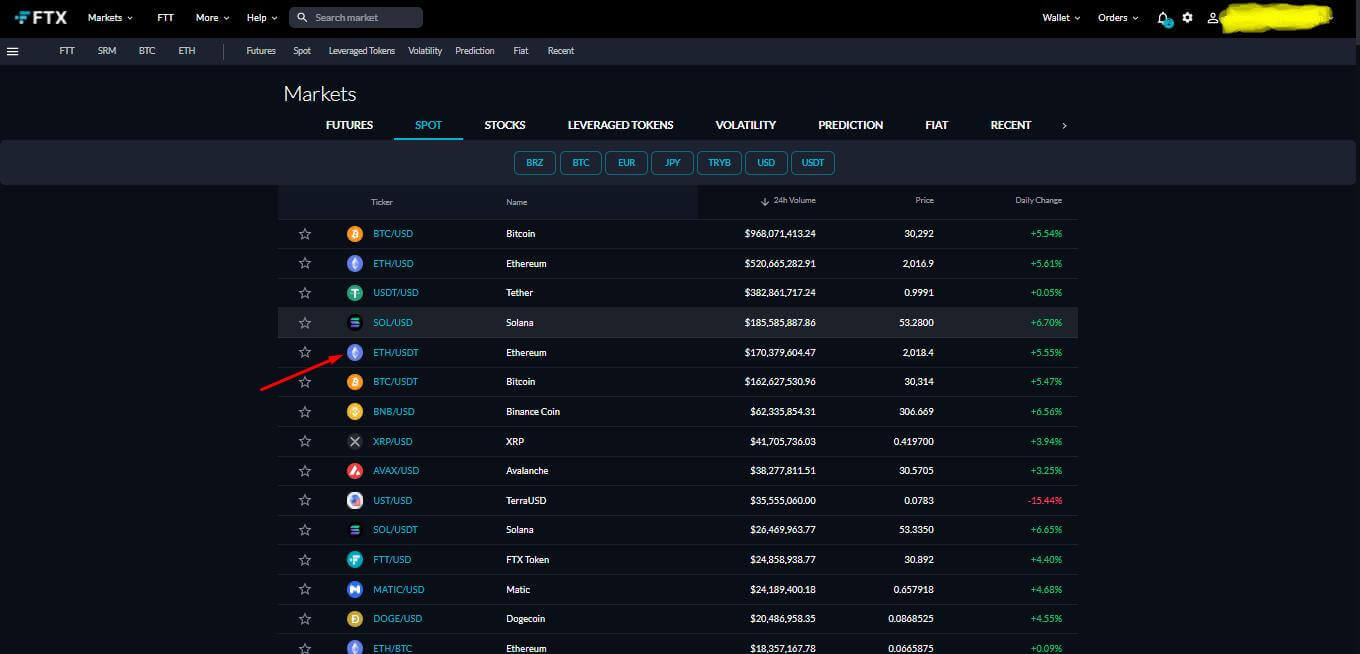Select the Spot tab
The height and width of the screenshot is (654, 1360).
[x=428, y=125]
